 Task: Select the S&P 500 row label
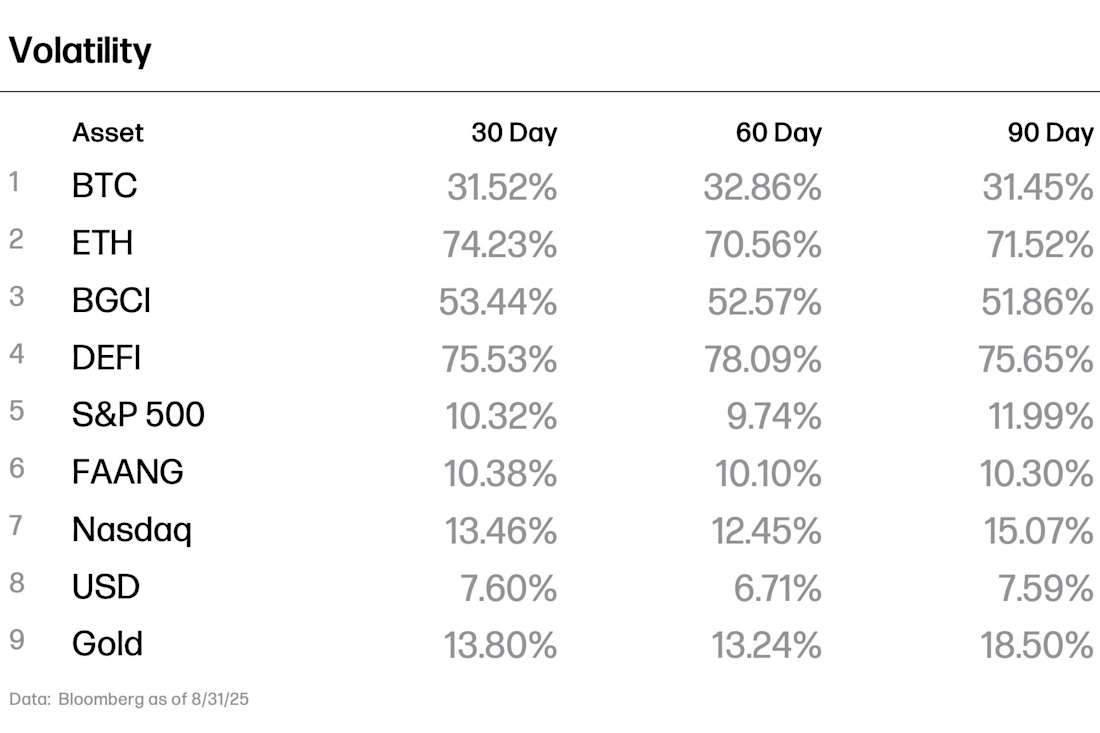click(x=138, y=415)
